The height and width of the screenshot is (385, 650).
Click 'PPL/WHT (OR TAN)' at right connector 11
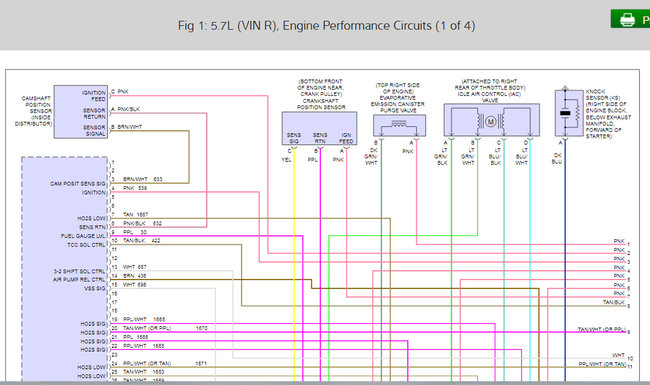tap(602, 364)
